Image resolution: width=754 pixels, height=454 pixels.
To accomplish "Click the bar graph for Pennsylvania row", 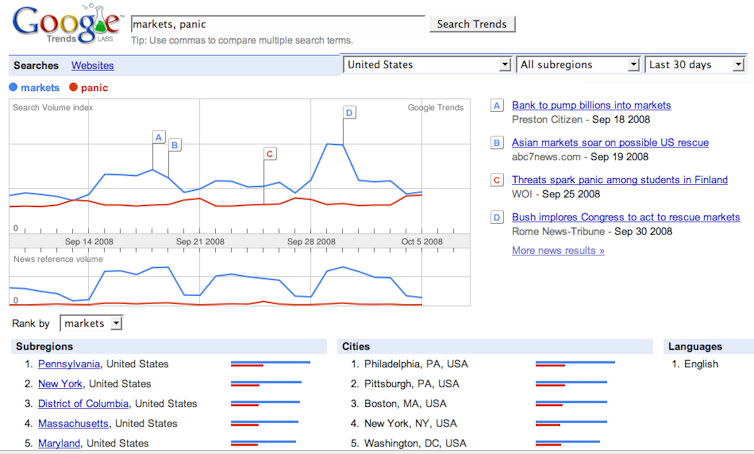I will (270, 364).
